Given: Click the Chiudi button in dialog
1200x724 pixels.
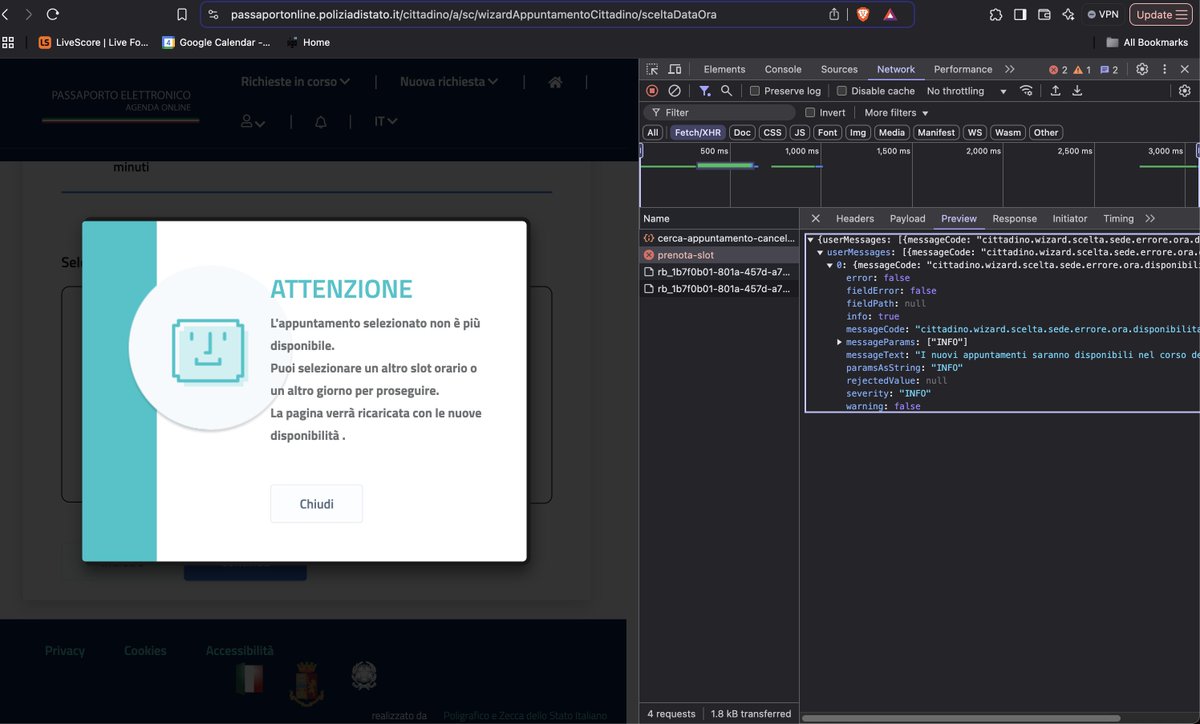Looking at the screenshot, I should [x=317, y=504].
